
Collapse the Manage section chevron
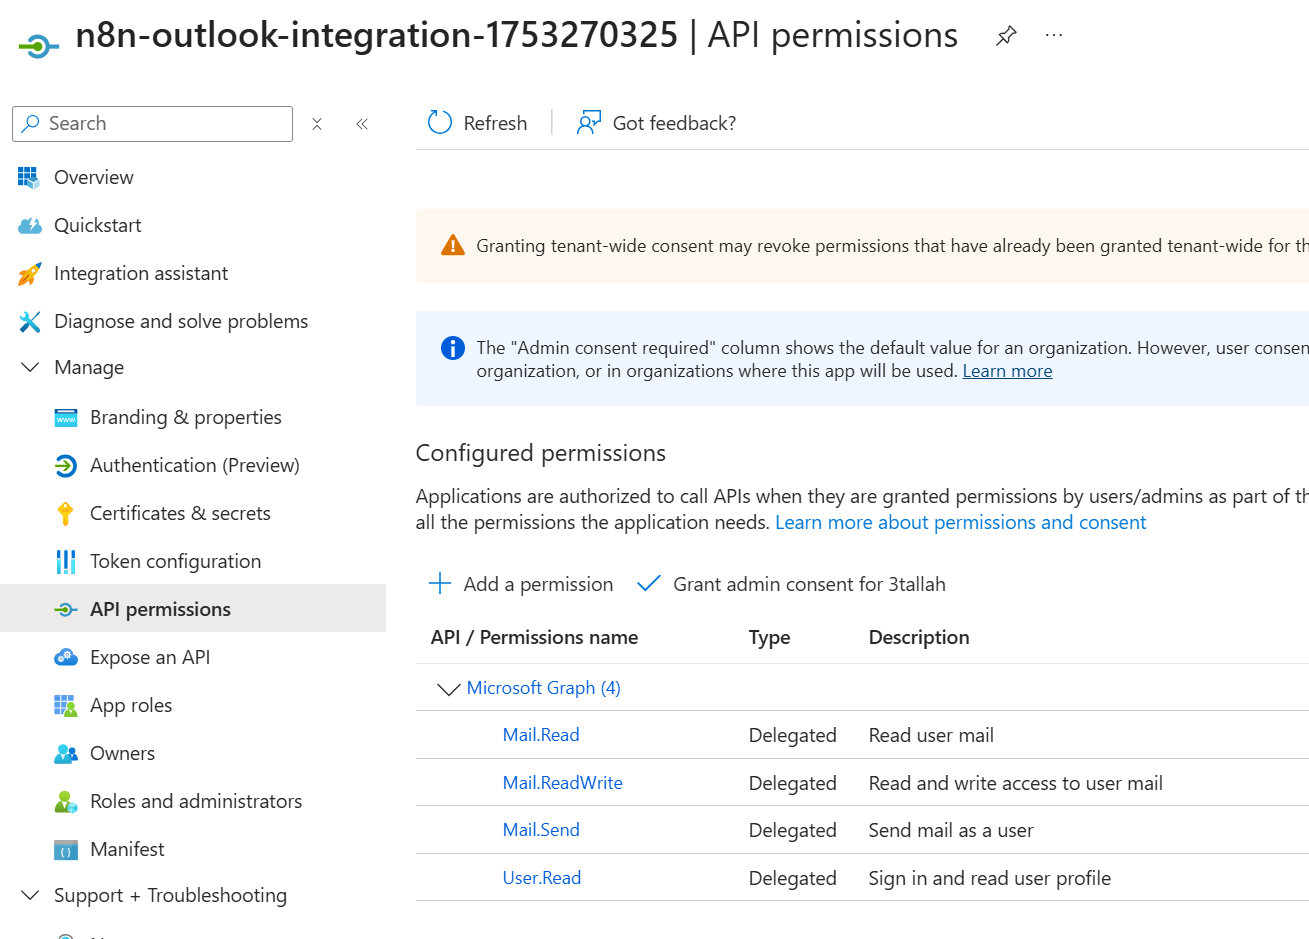click(30, 367)
